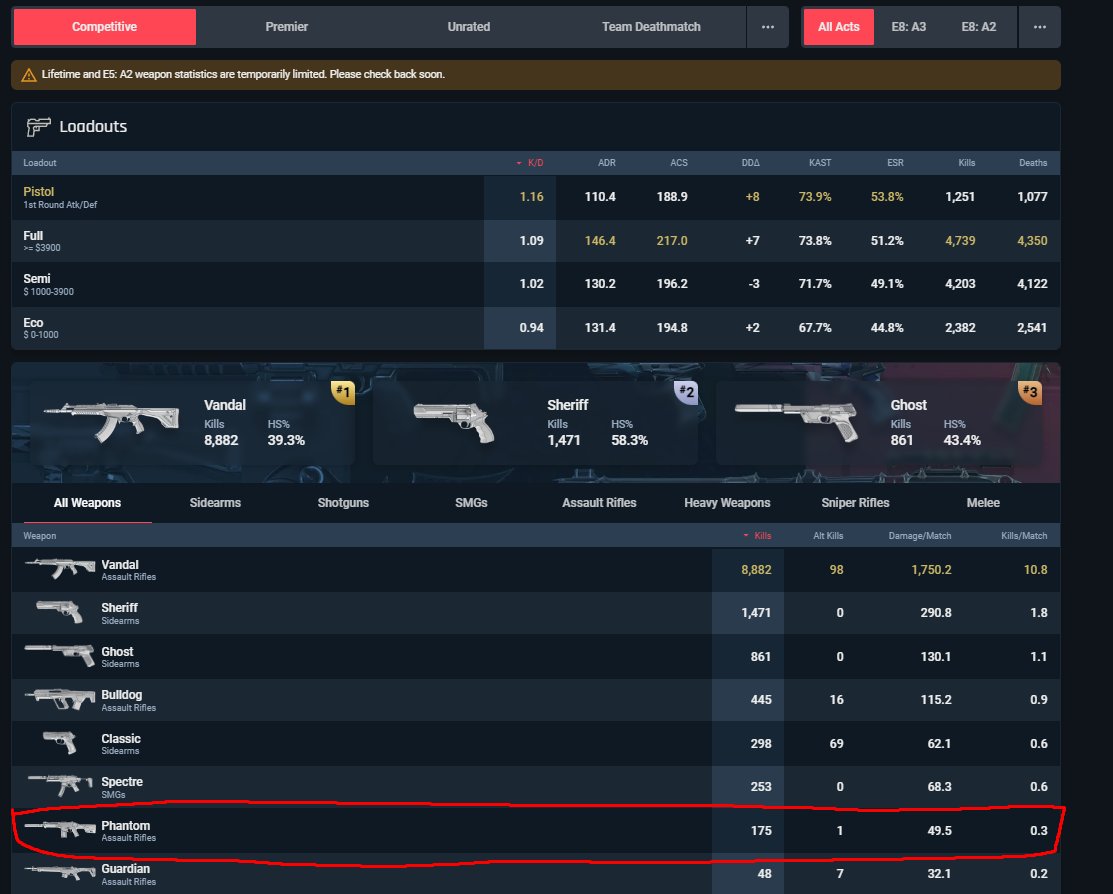Click the Spectre weapon name
This screenshot has height=894, width=1113.
pyautogui.click(x=122, y=781)
